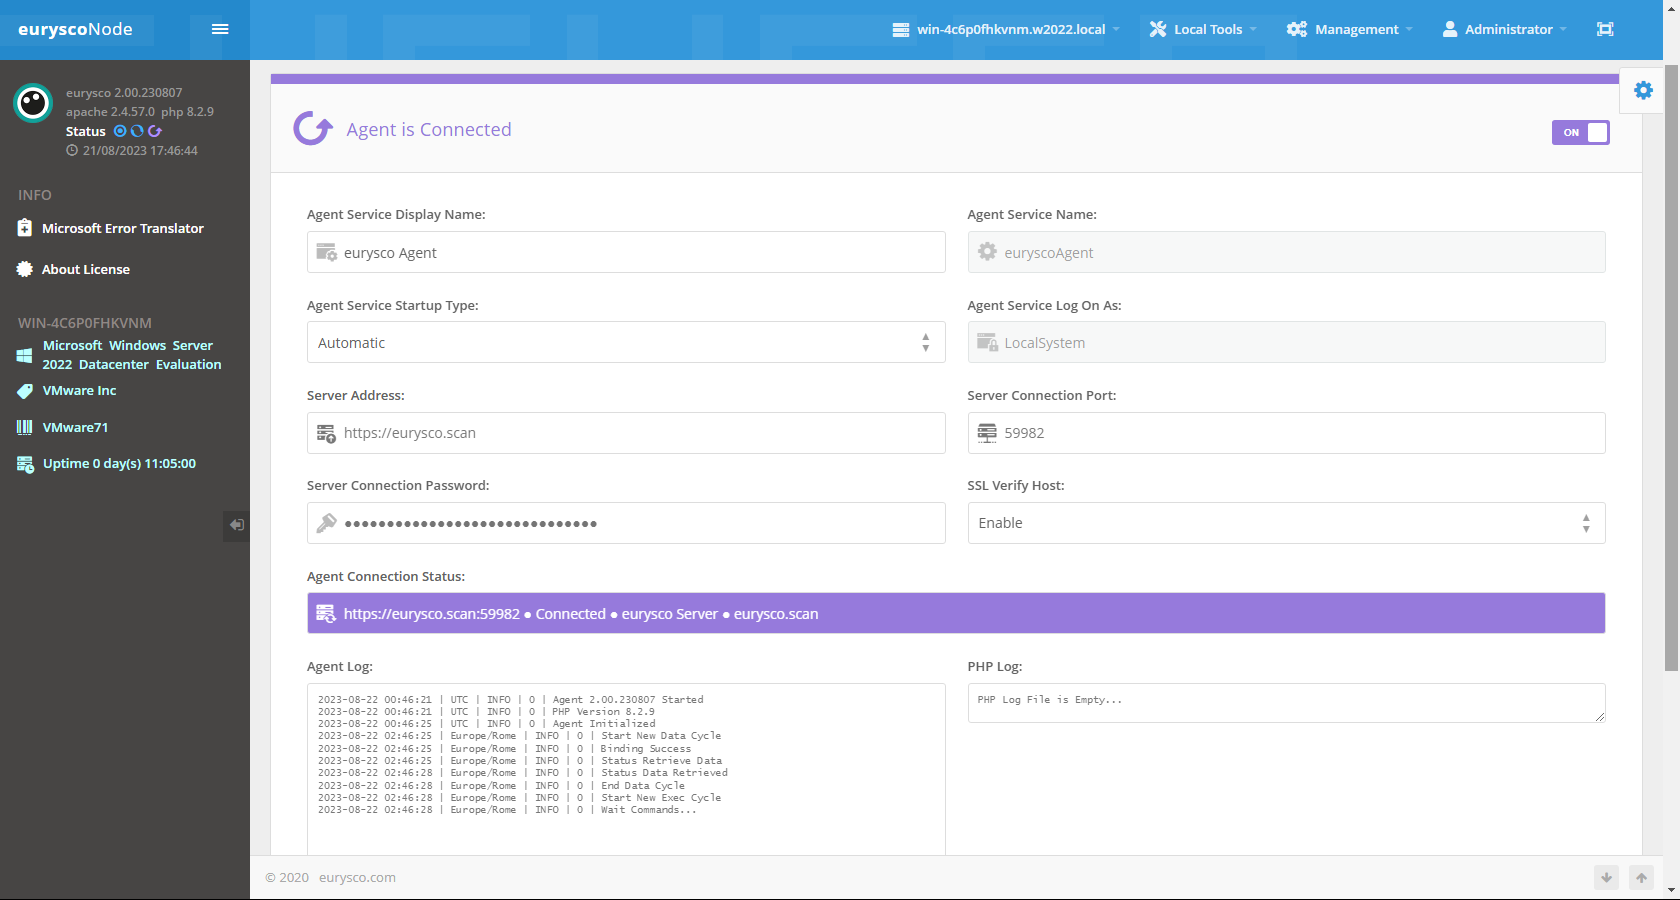Screen dimensions: 1680x900
Task: Toggle the hamburger menu in header
Action: click(220, 29)
